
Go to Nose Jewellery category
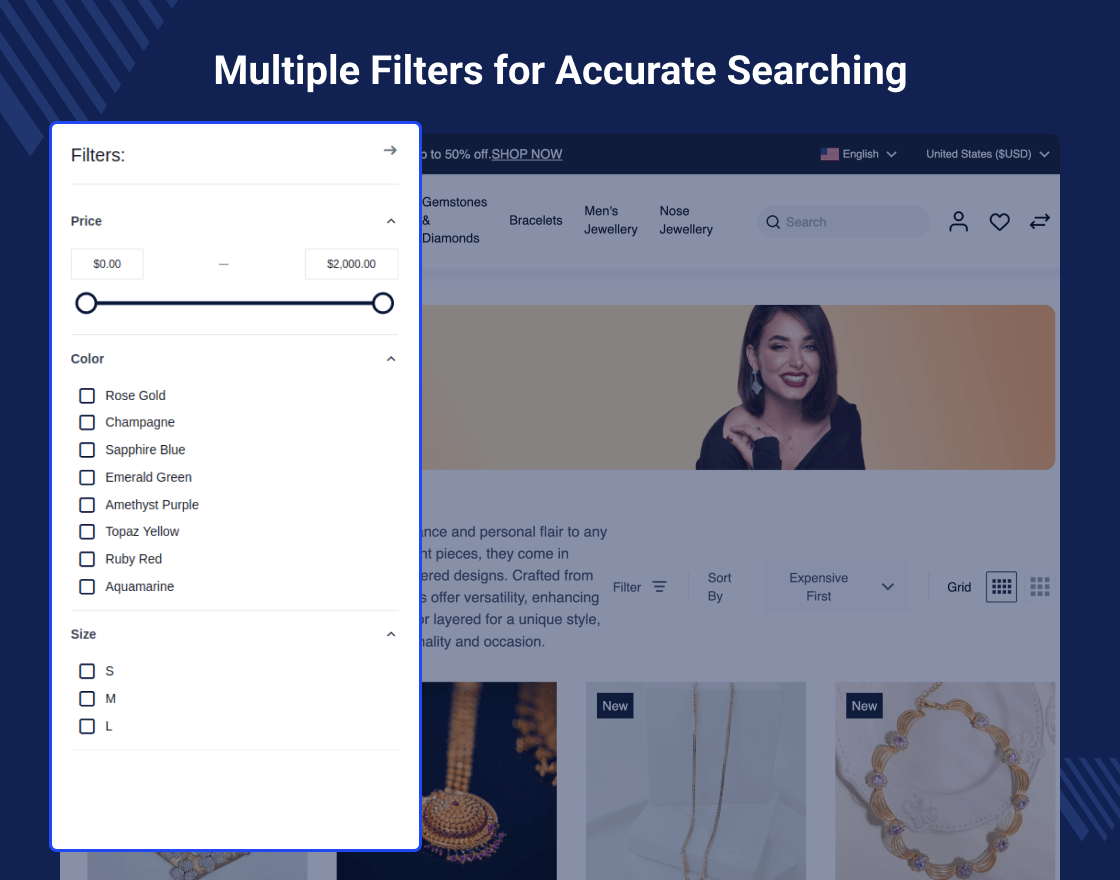coord(686,220)
